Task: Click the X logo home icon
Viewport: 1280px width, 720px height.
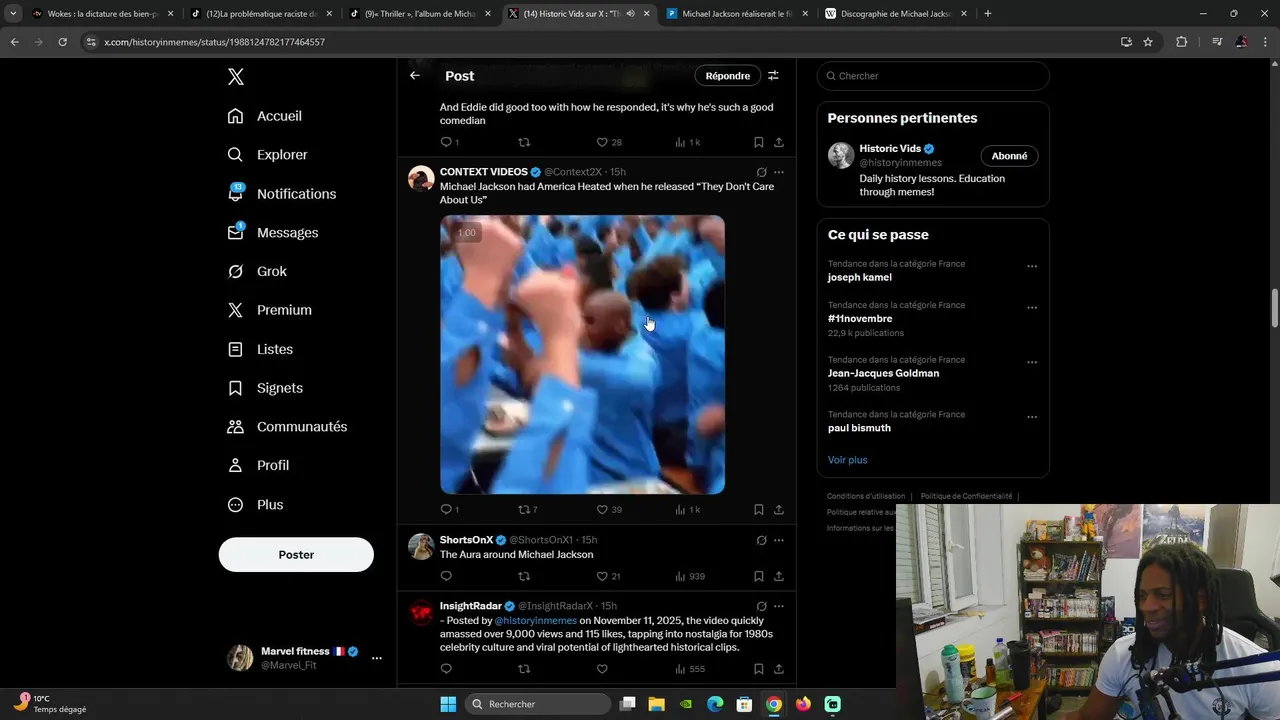Action: (235, 77)
